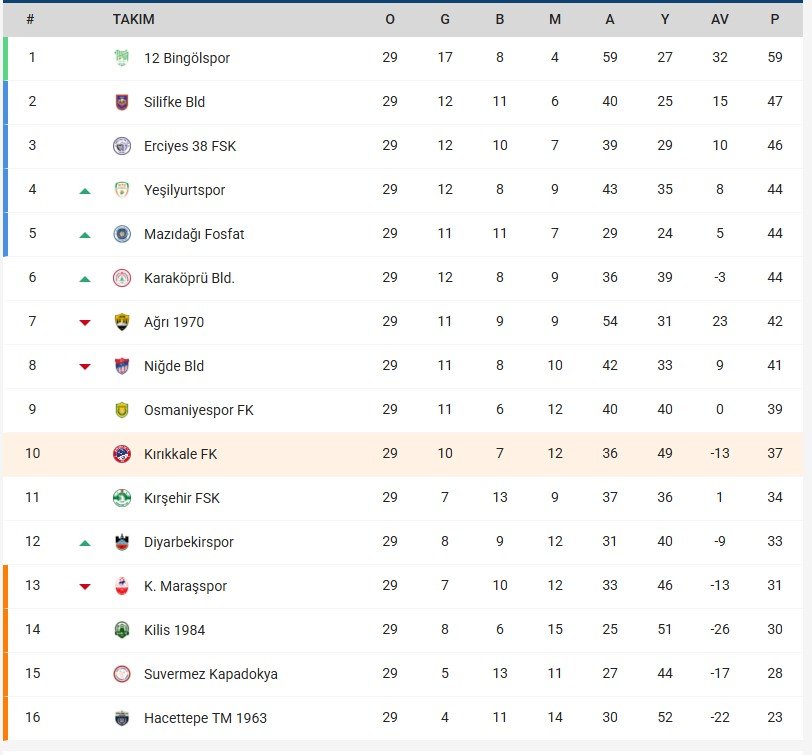Click the red down arrow beside K. Maraşspor
Screen dimensions: 812x755
[x=85, y=587]
